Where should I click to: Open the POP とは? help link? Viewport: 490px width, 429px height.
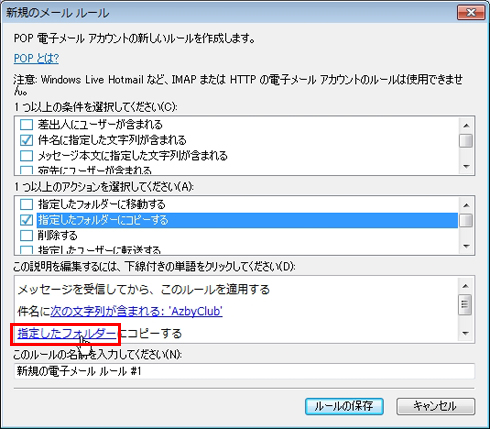click(x=36, y=58)
